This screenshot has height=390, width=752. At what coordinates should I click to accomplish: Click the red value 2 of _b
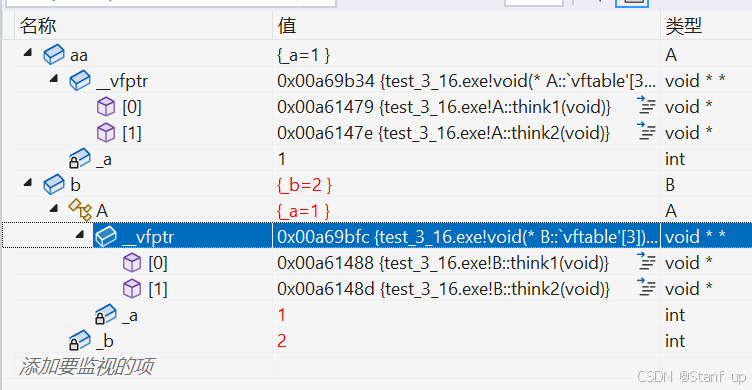coord(282,341)
